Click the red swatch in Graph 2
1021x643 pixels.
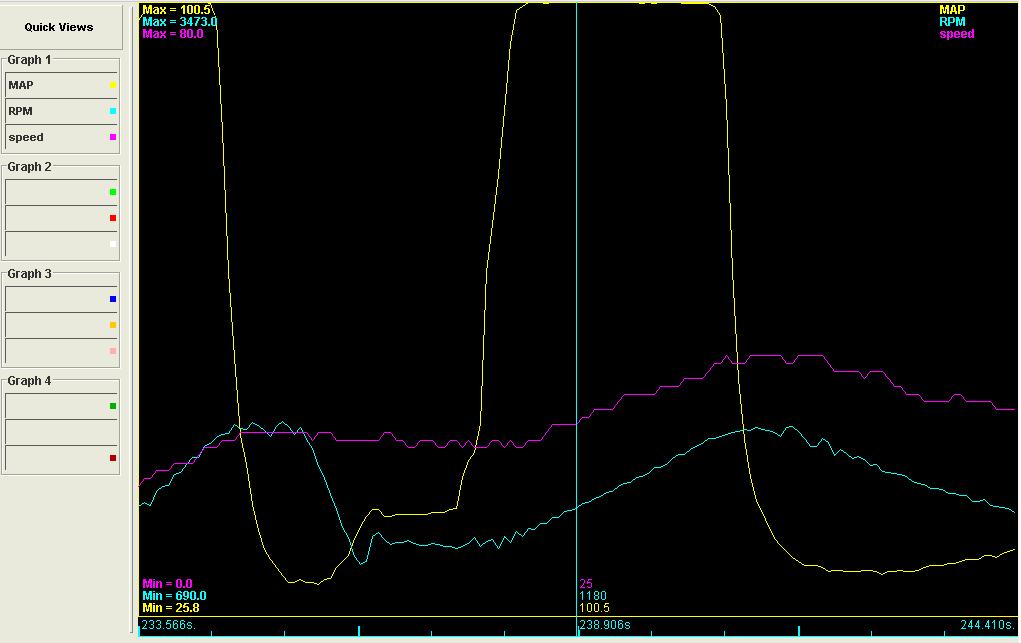click(113, 218)
